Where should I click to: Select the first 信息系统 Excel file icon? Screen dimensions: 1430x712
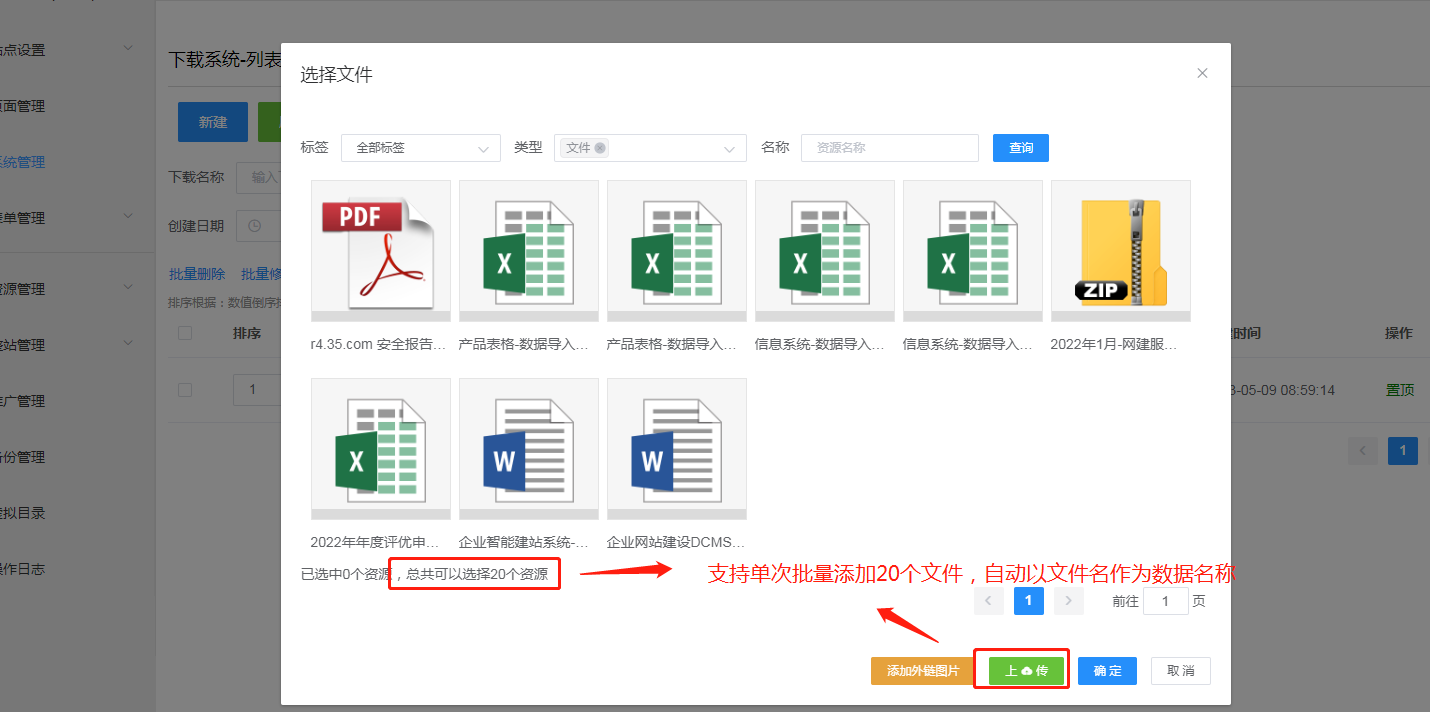tap(824, 250)
